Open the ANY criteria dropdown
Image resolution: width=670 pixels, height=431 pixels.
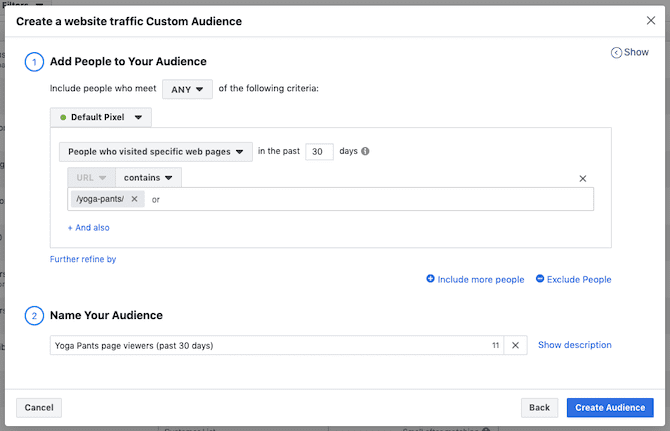coord(187,89)
